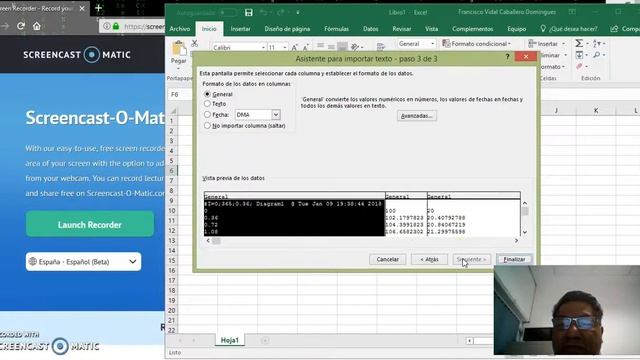Click the Find magnifier icon in Edición
The width and height of the screenshot is (640, 360).
(x=597, y=55)
